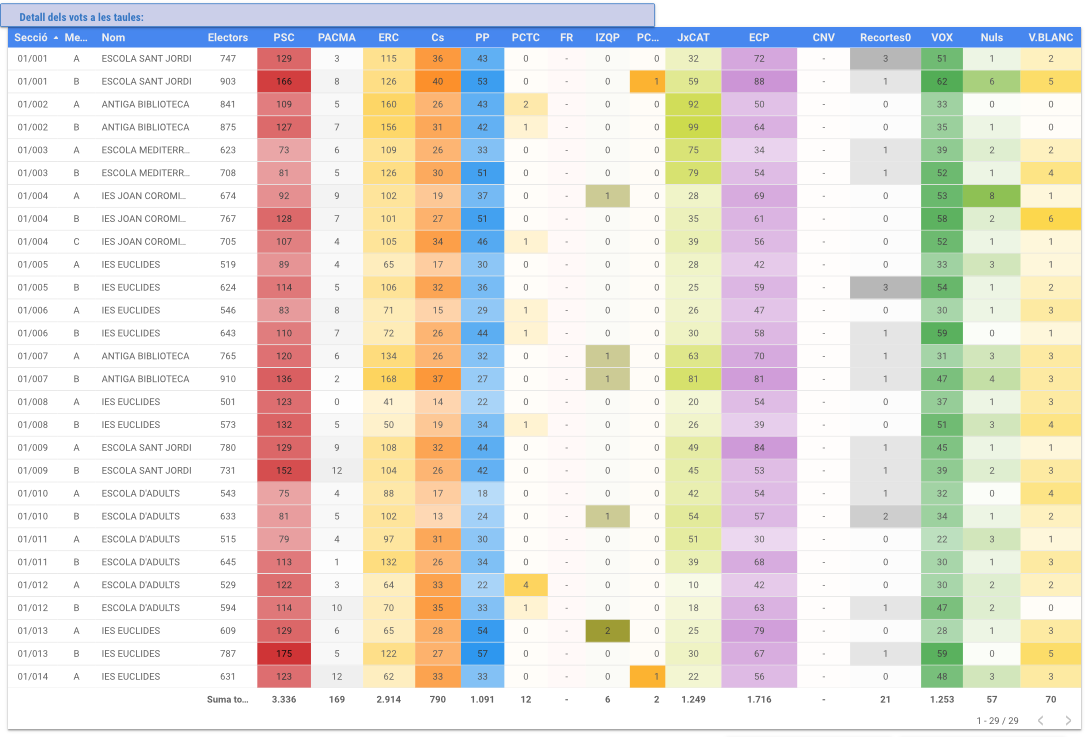1091x737 pixels.
Task: Click ESCOLA D'ADULTS in row 01/012 B
Action: tap(141, 608)
